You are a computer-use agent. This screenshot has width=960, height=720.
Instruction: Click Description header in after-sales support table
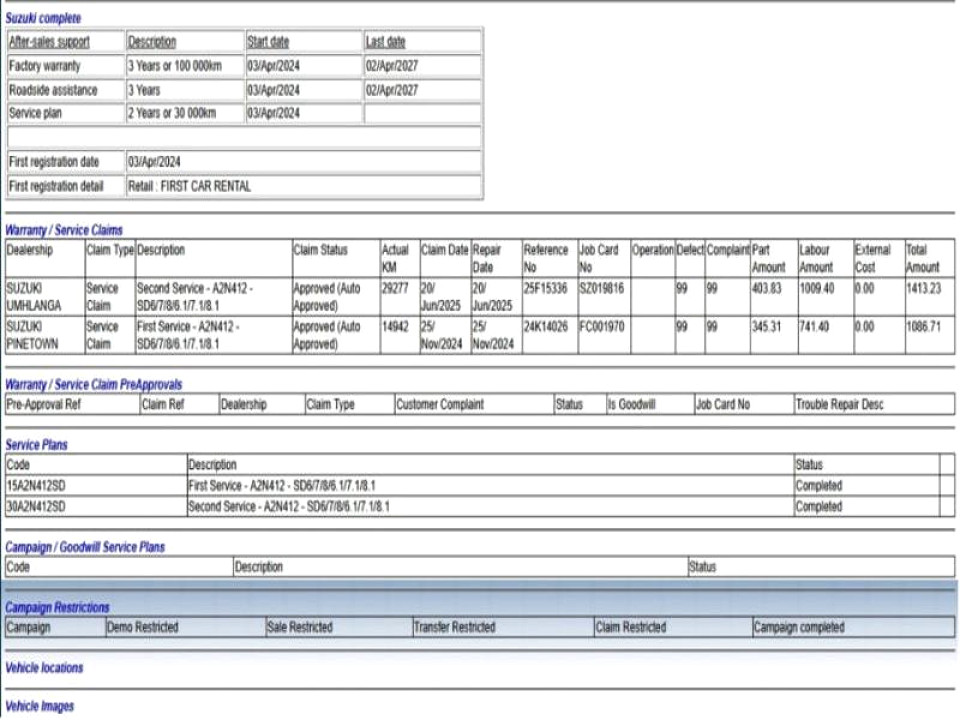[x=152, y=42]
